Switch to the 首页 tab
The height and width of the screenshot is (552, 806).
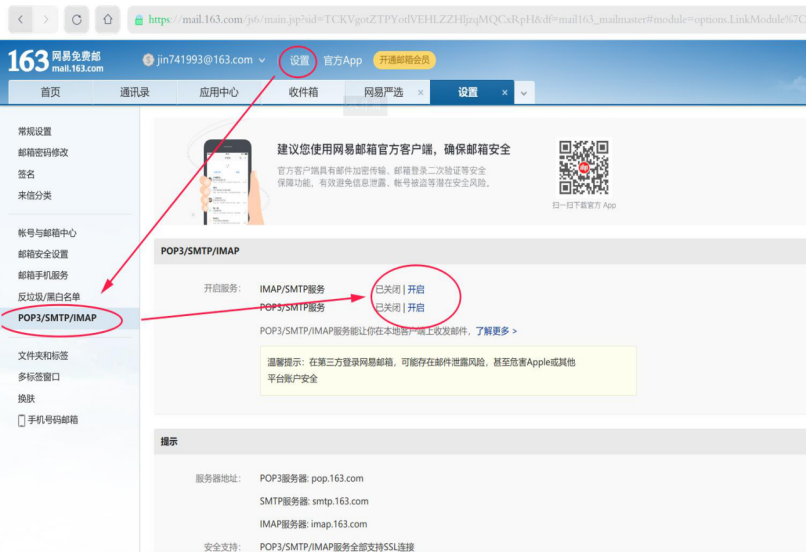(x=50, y=92)
